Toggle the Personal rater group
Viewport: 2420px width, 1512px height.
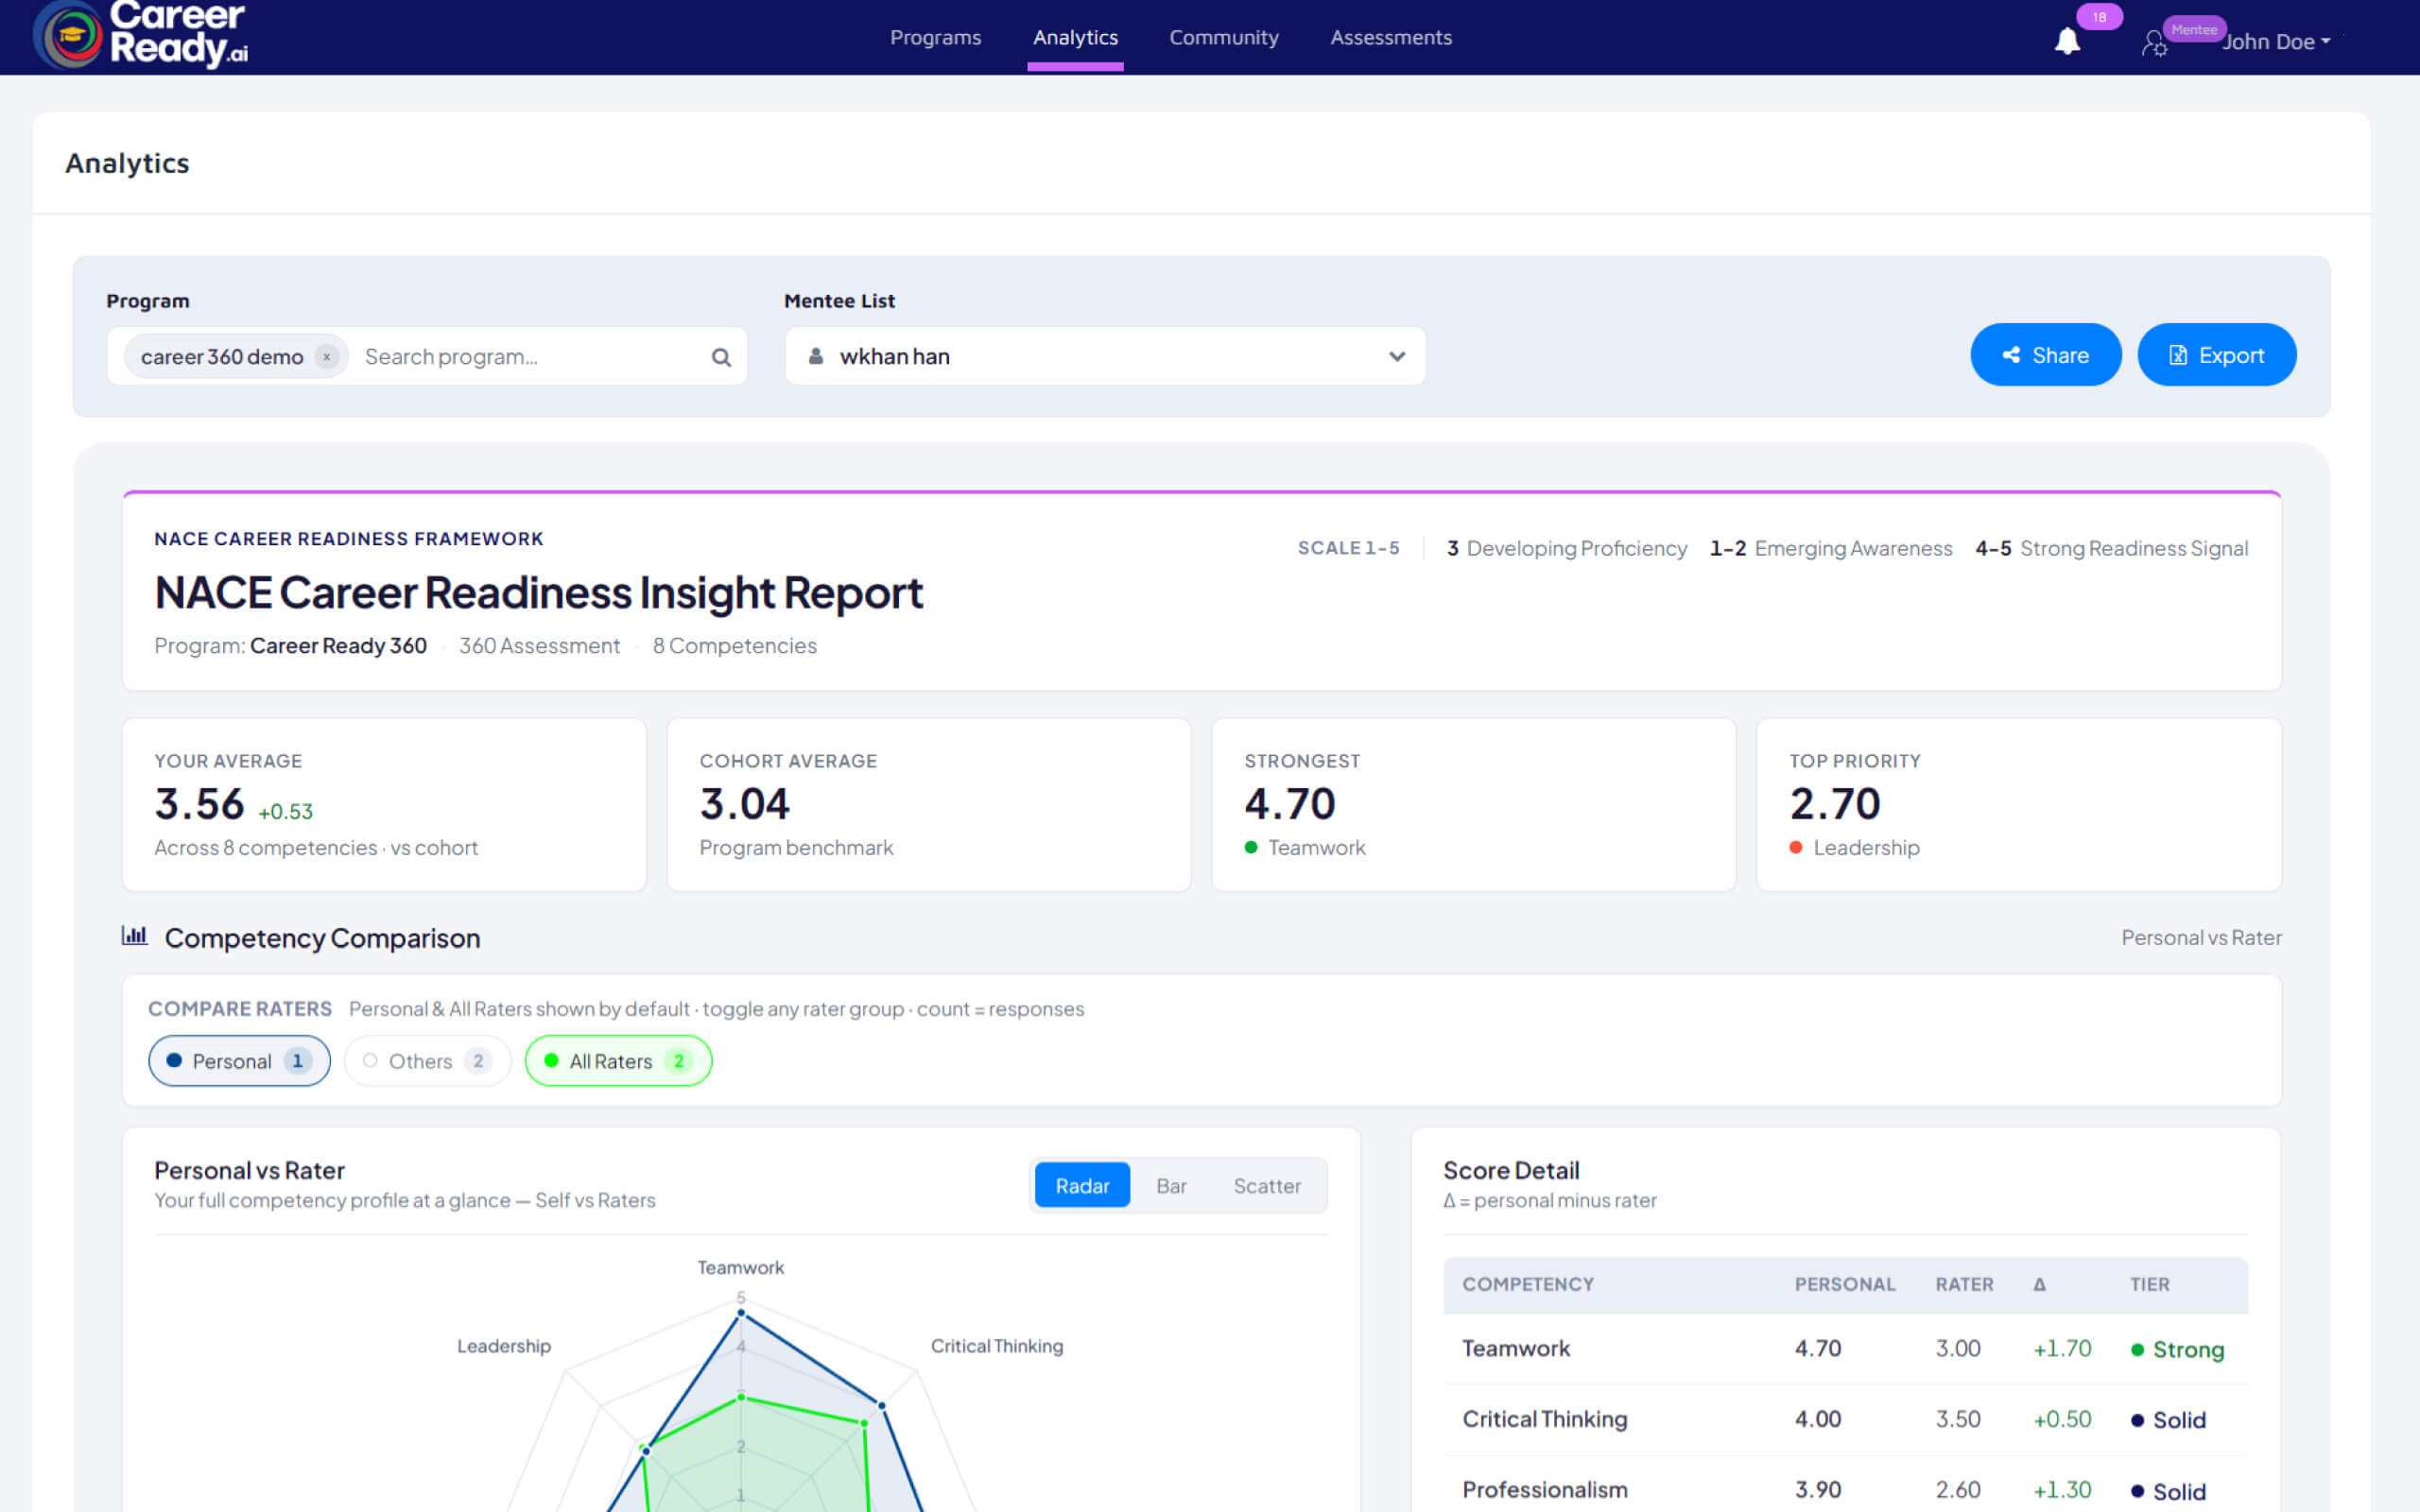click(x=239, y=1061)
